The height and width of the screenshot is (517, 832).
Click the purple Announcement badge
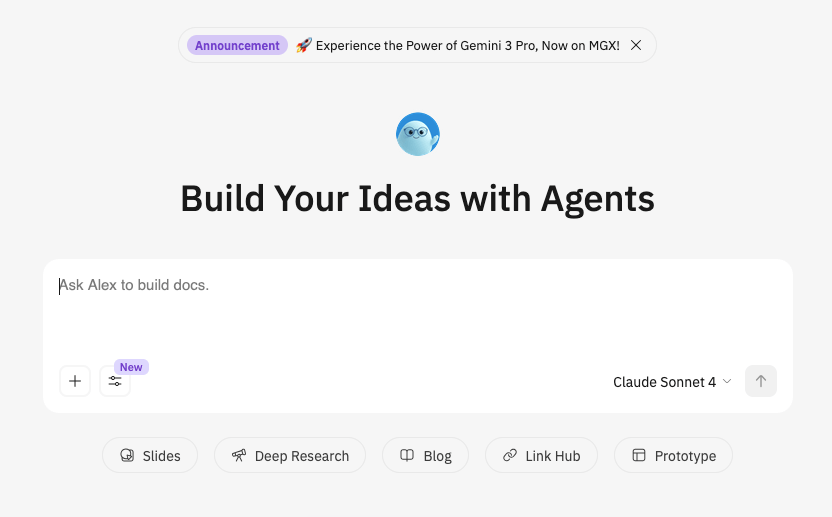pyautogui.click(x=237, y=46)
